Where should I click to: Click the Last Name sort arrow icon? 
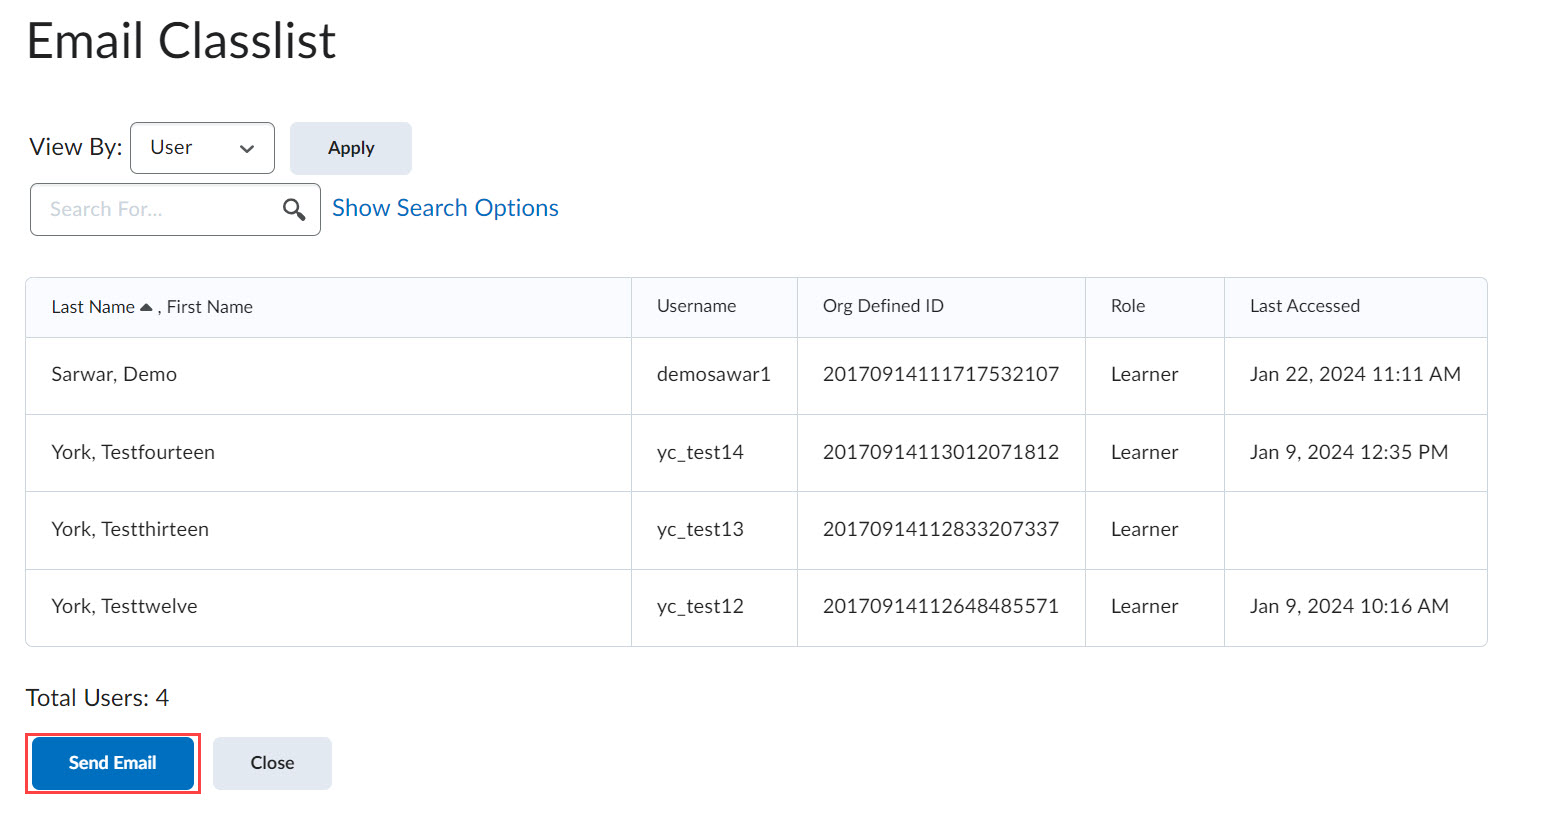point(146,307)
